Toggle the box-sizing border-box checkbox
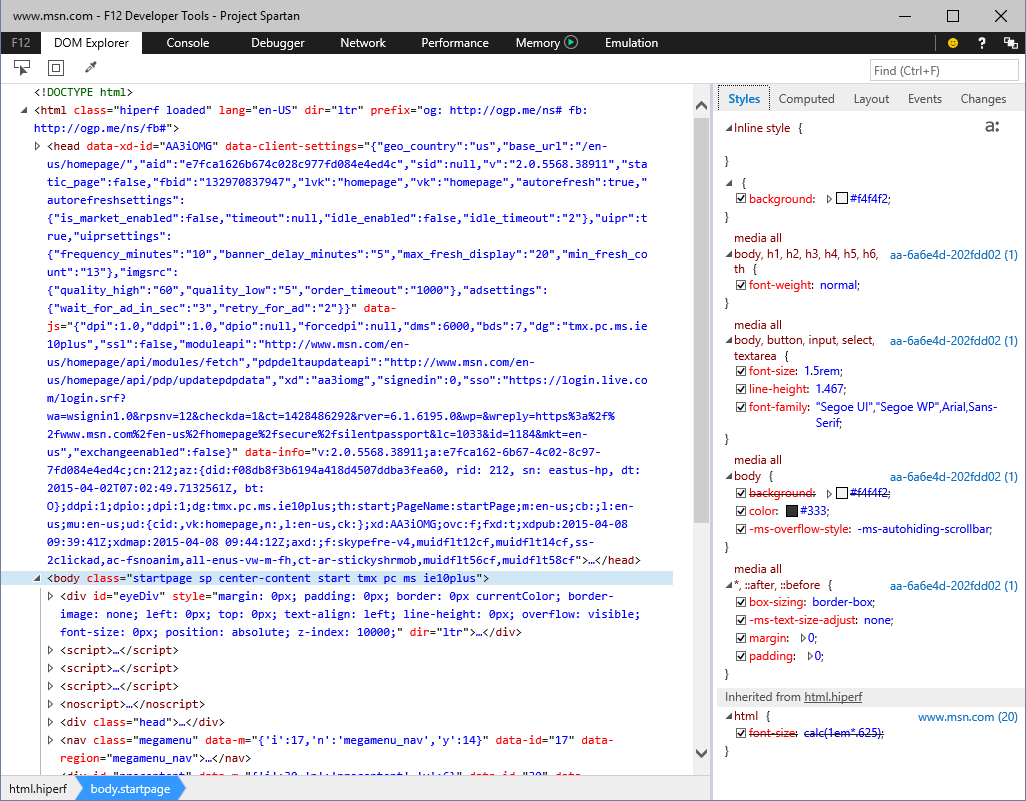Viewport: 1026px width, 801px height. (741, 602)
